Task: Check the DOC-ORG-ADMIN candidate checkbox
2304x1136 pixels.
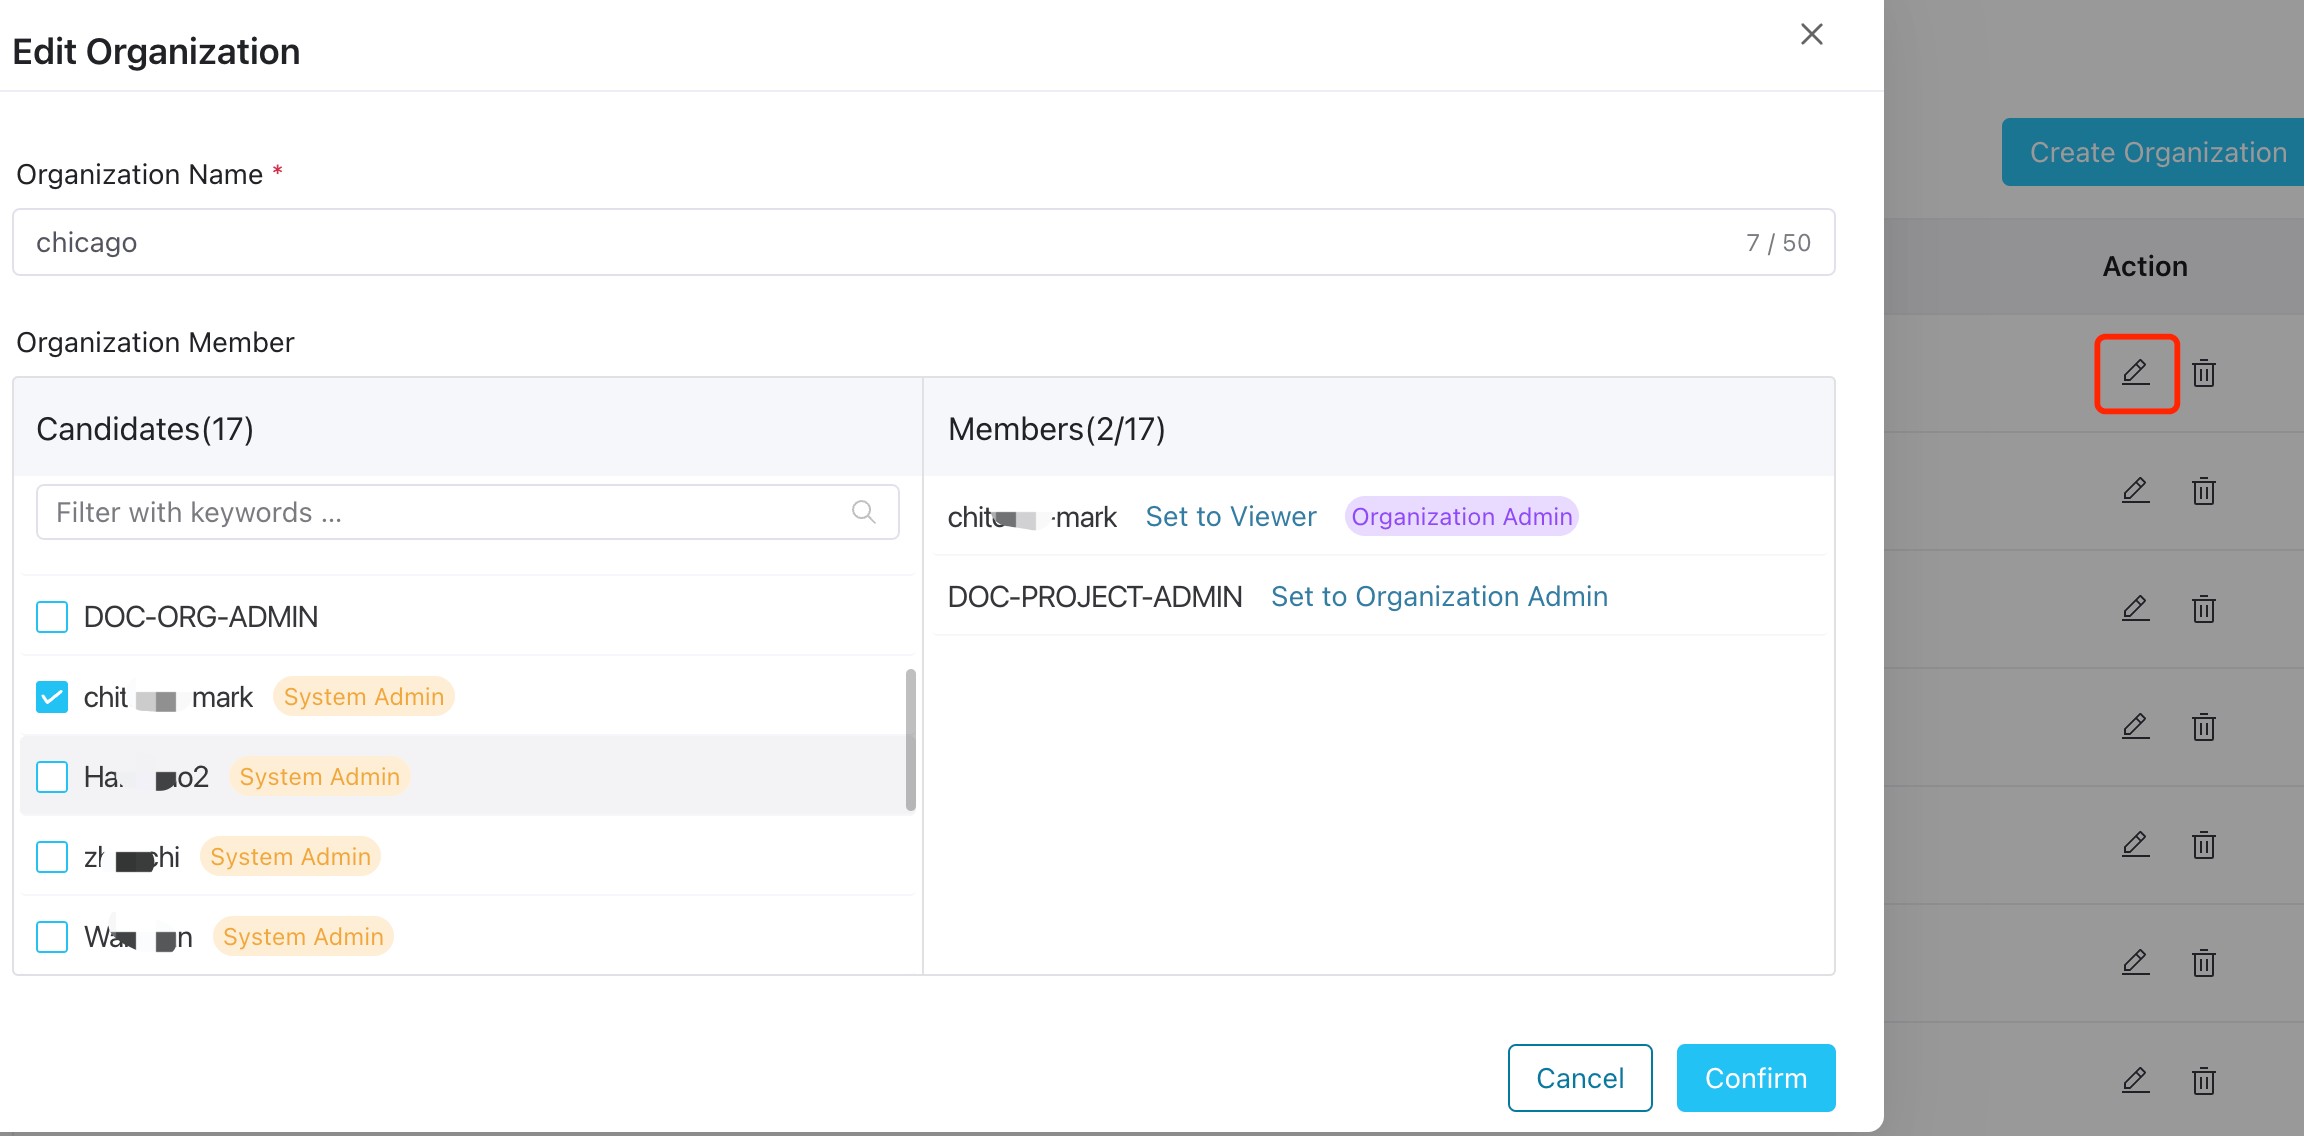Action: click(x=52, y=617)
